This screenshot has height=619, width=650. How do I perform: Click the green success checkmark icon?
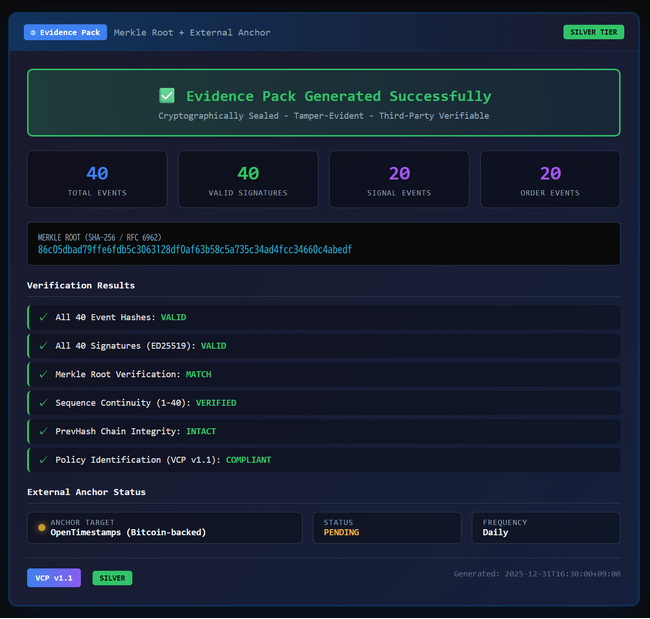point(167,96)
